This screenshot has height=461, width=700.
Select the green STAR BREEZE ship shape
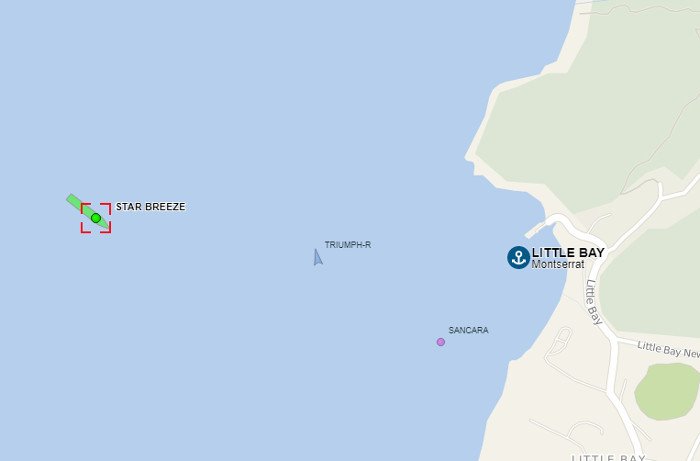tap(88, 212)
